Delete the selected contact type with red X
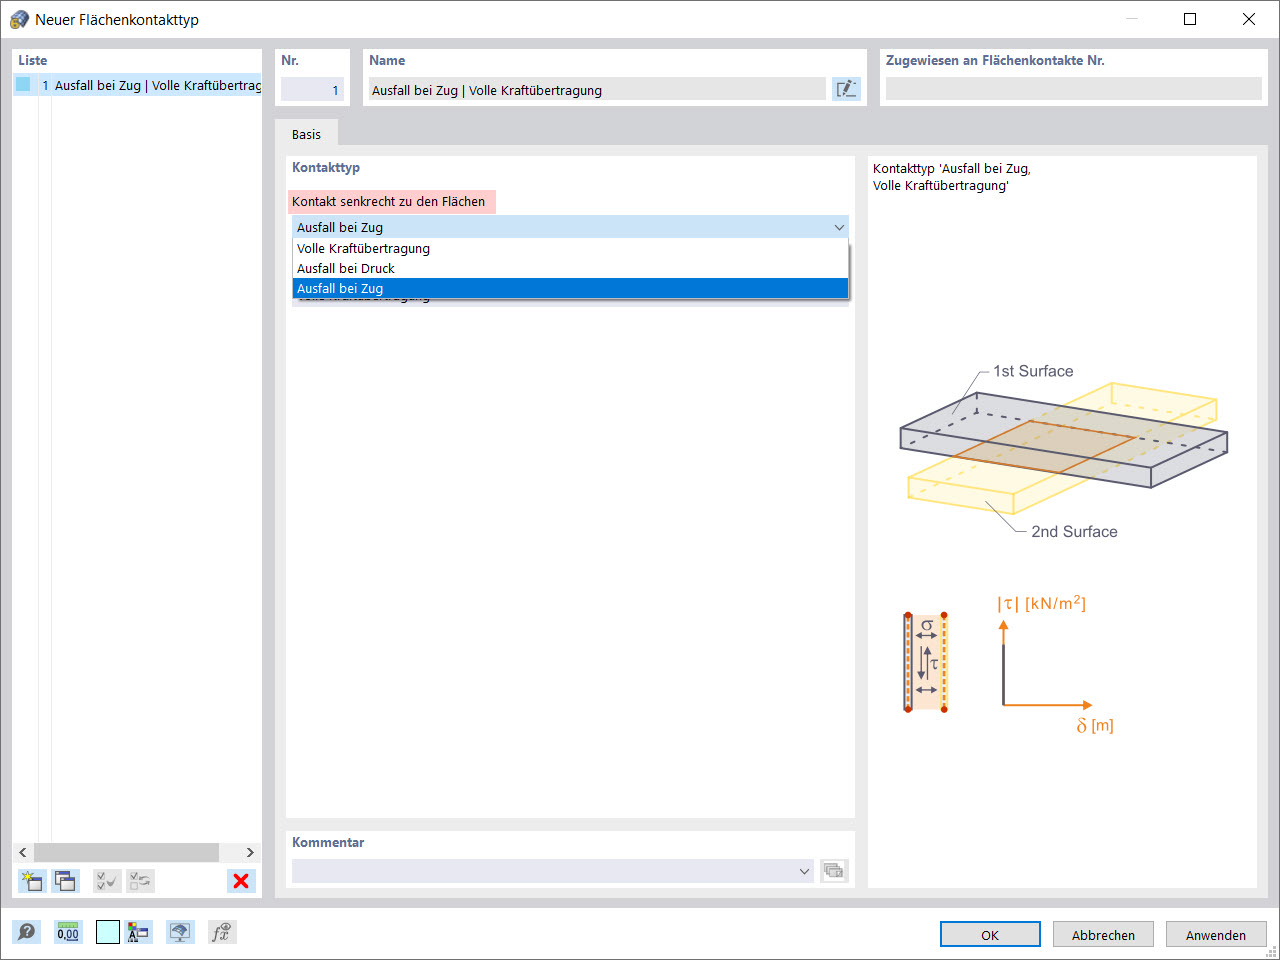This screenshot has width=1280, height=960. 241,881
